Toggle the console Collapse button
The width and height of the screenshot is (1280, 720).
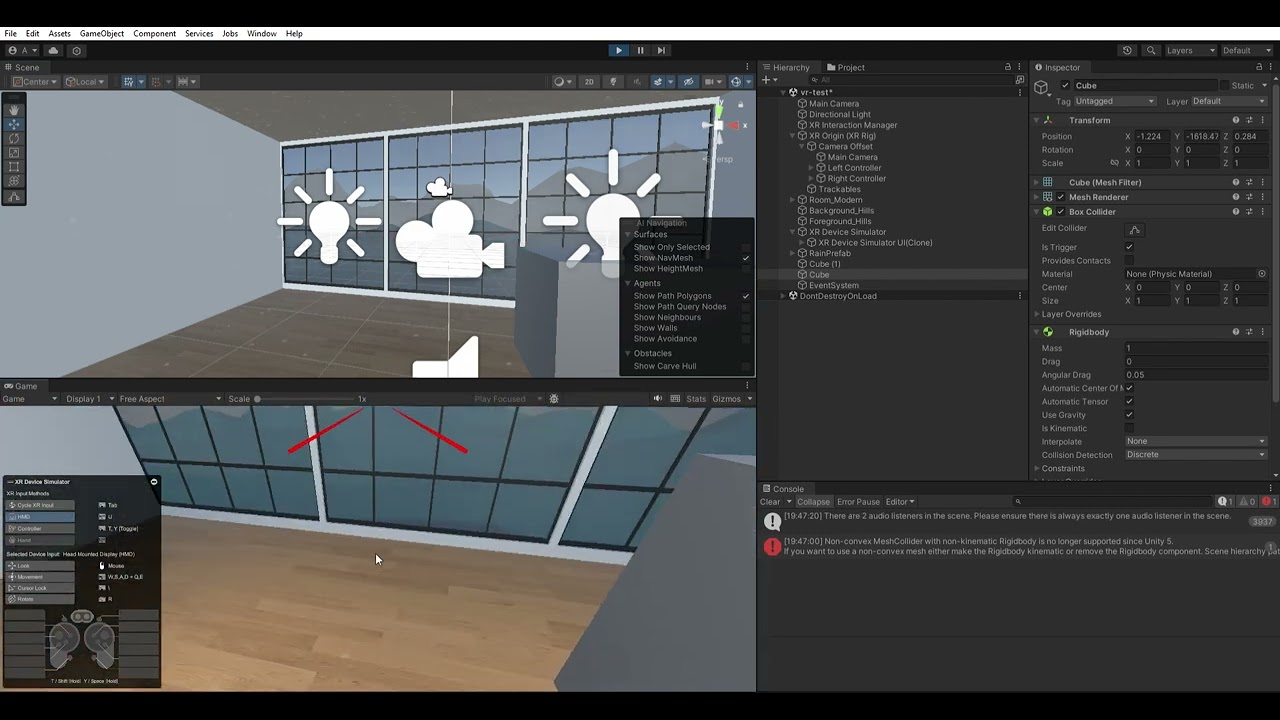[813, 502]
